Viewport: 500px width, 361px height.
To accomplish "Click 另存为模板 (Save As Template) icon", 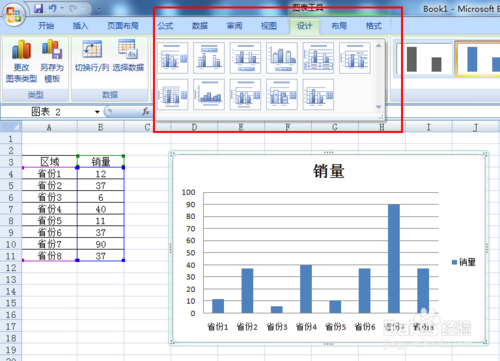I will [52, 61].
